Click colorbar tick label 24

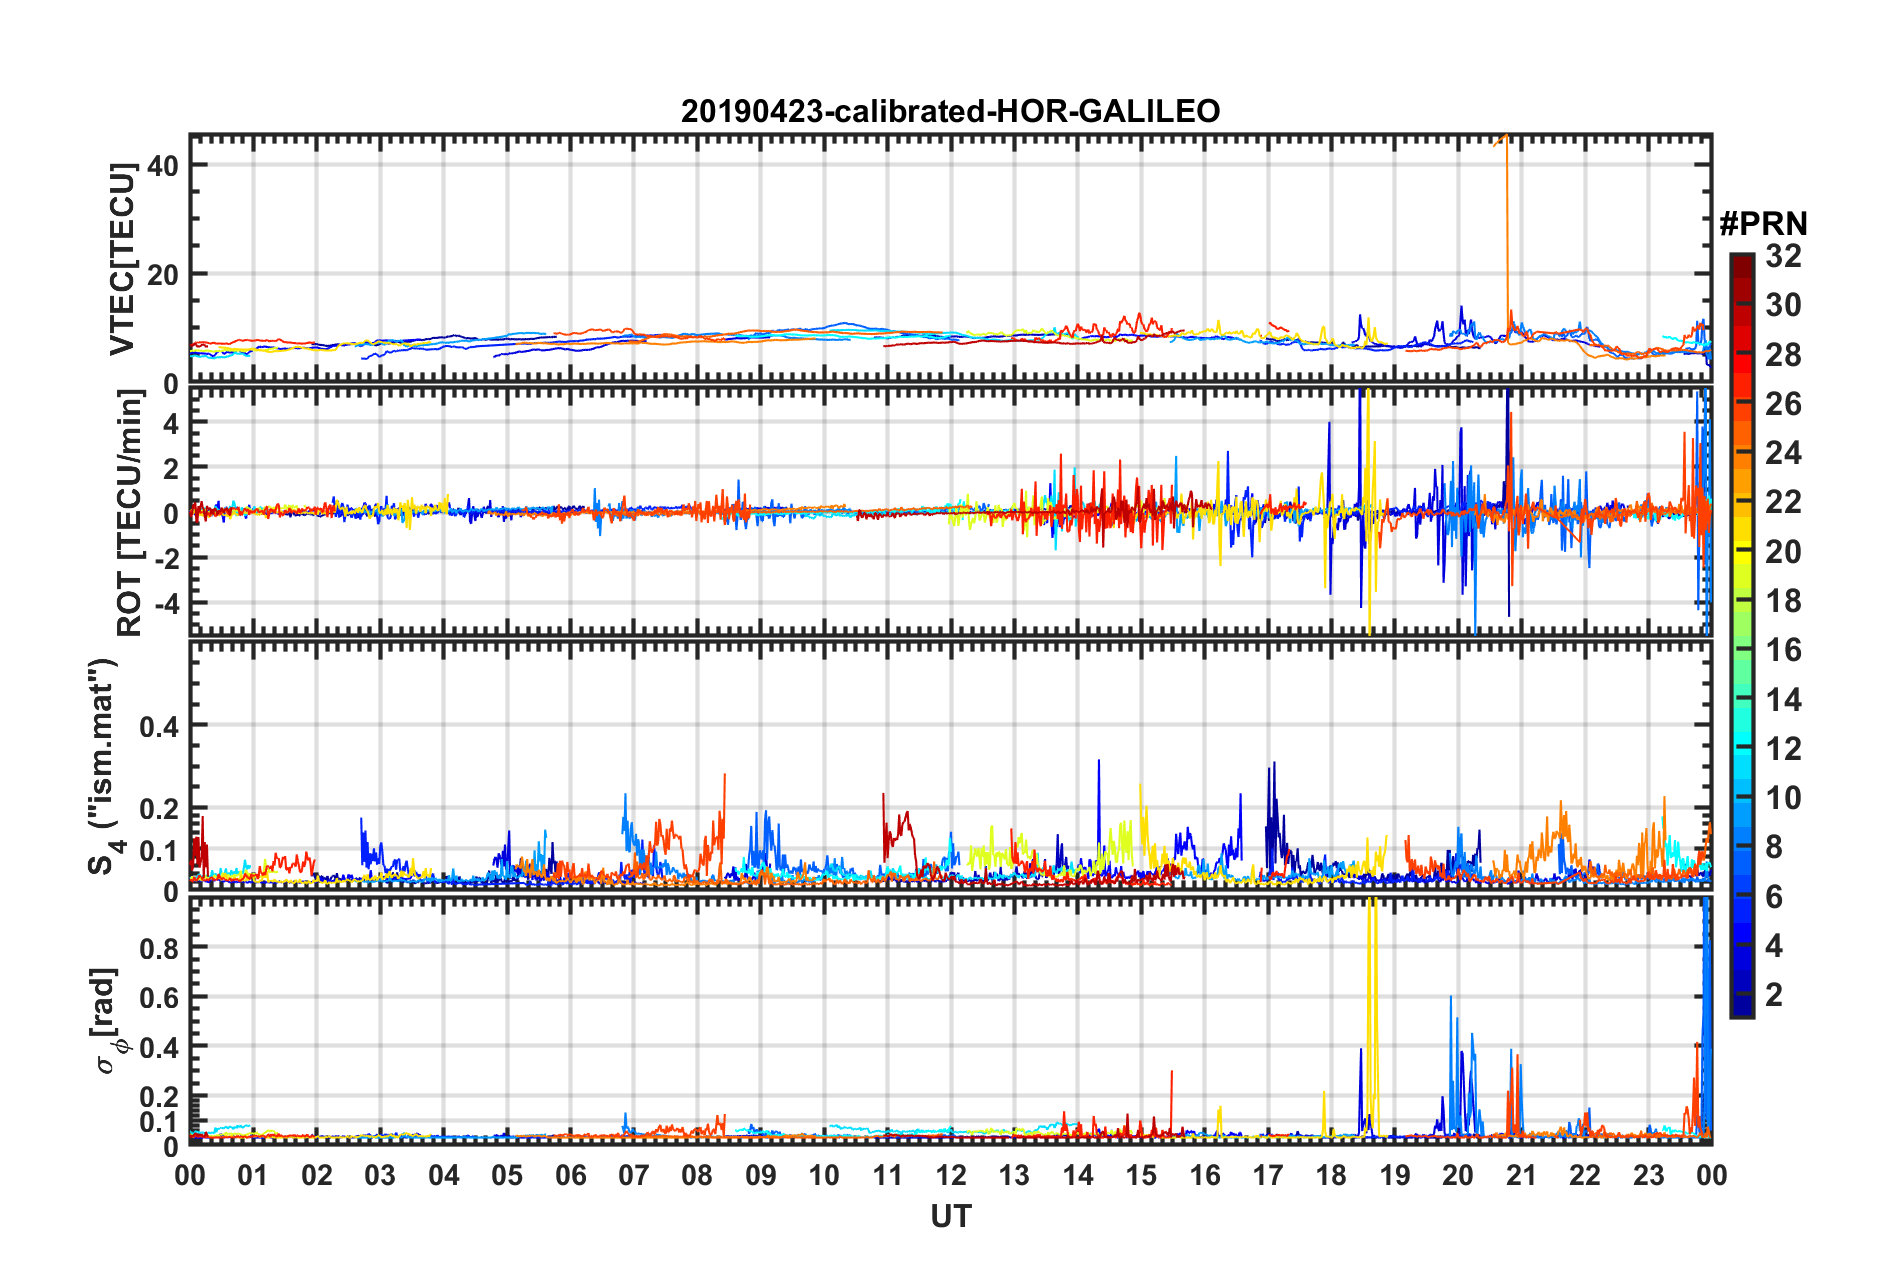[x=1783, y=453]
